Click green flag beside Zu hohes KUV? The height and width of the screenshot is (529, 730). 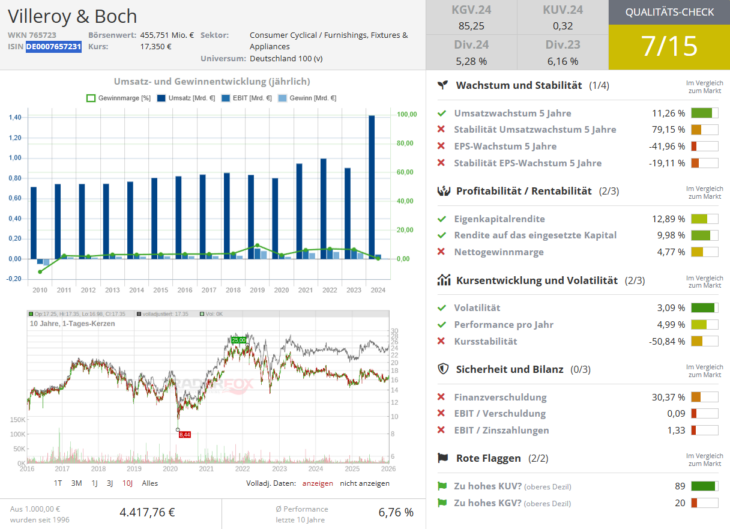pyautogui.click(x=442, y=486)
